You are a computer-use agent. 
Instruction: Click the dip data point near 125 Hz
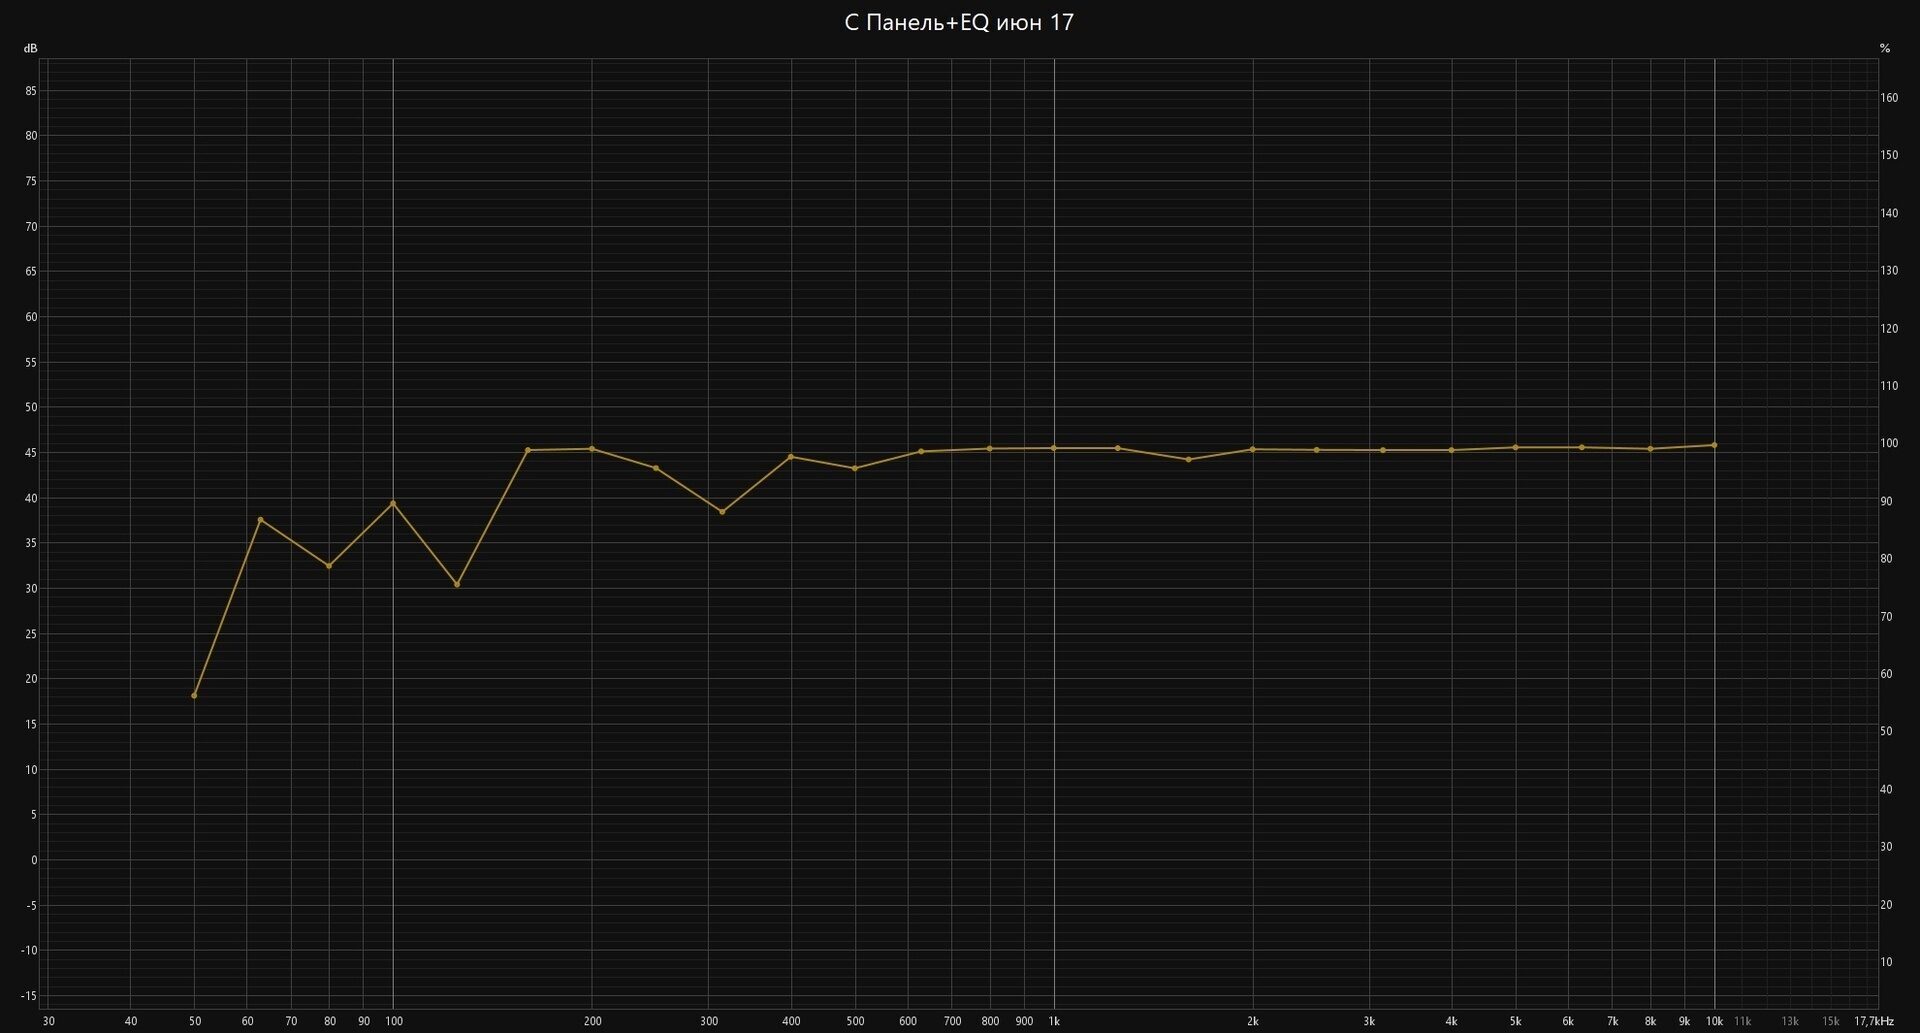coord(457,584)
